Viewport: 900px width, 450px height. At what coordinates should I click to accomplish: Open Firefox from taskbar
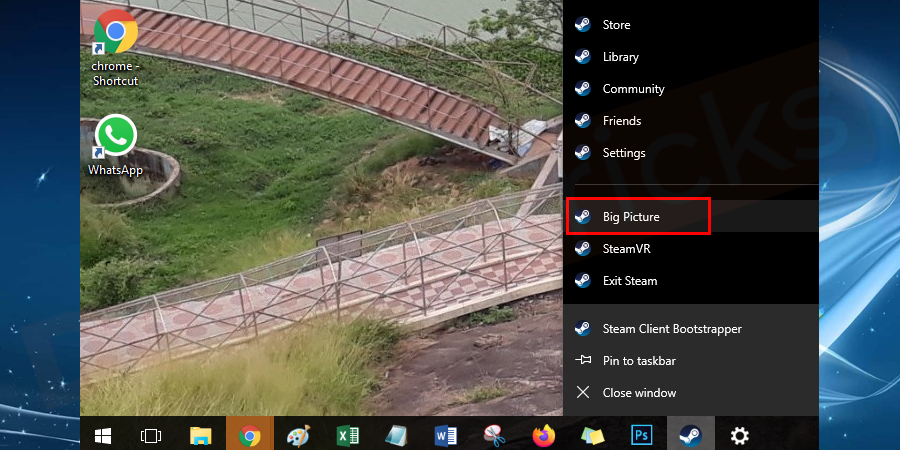(x=544, y=436)
